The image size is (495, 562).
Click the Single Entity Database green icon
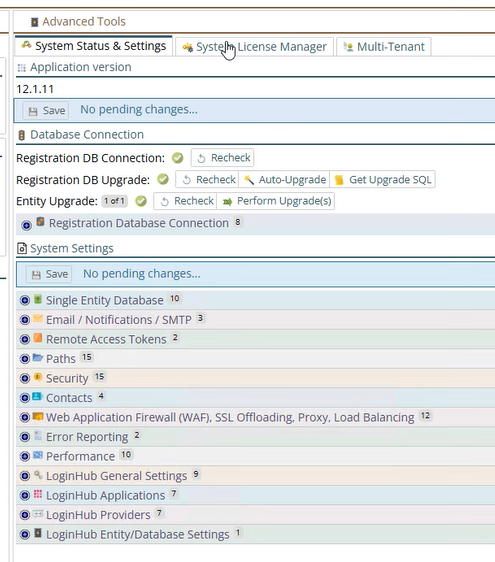(x=38, y=299)
